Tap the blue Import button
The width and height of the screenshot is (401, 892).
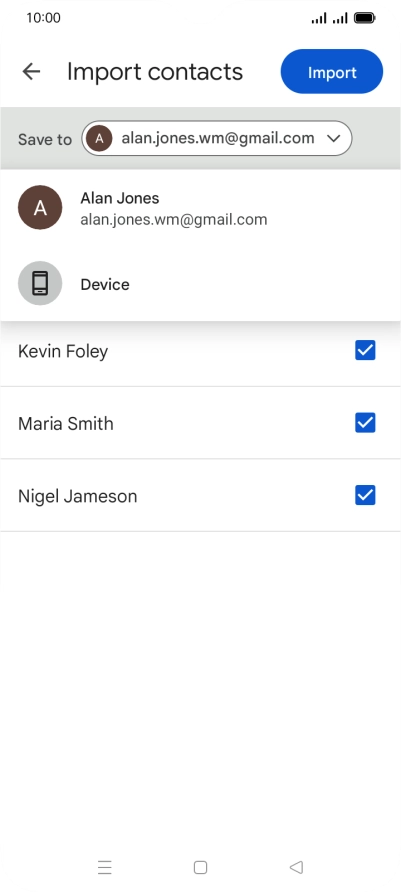tap(332, 72)
